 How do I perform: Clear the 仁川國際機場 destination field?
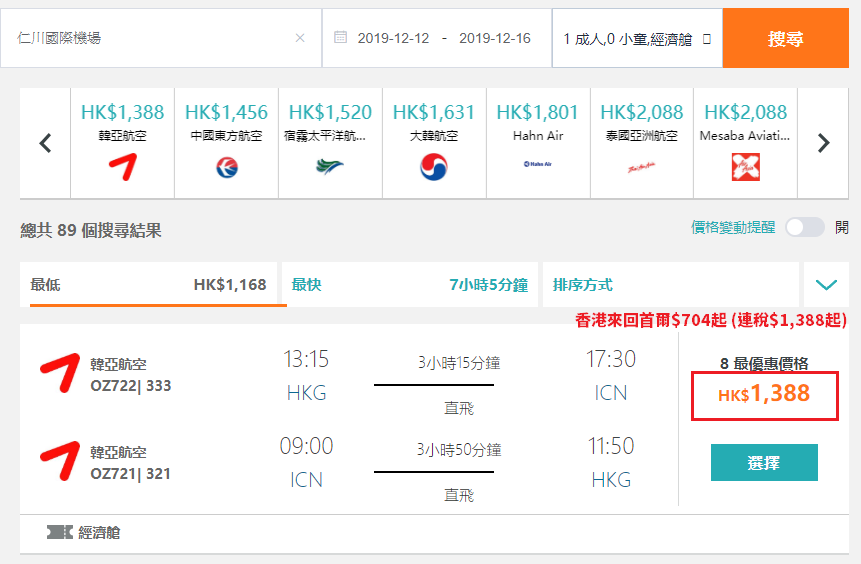click(300, 38)
